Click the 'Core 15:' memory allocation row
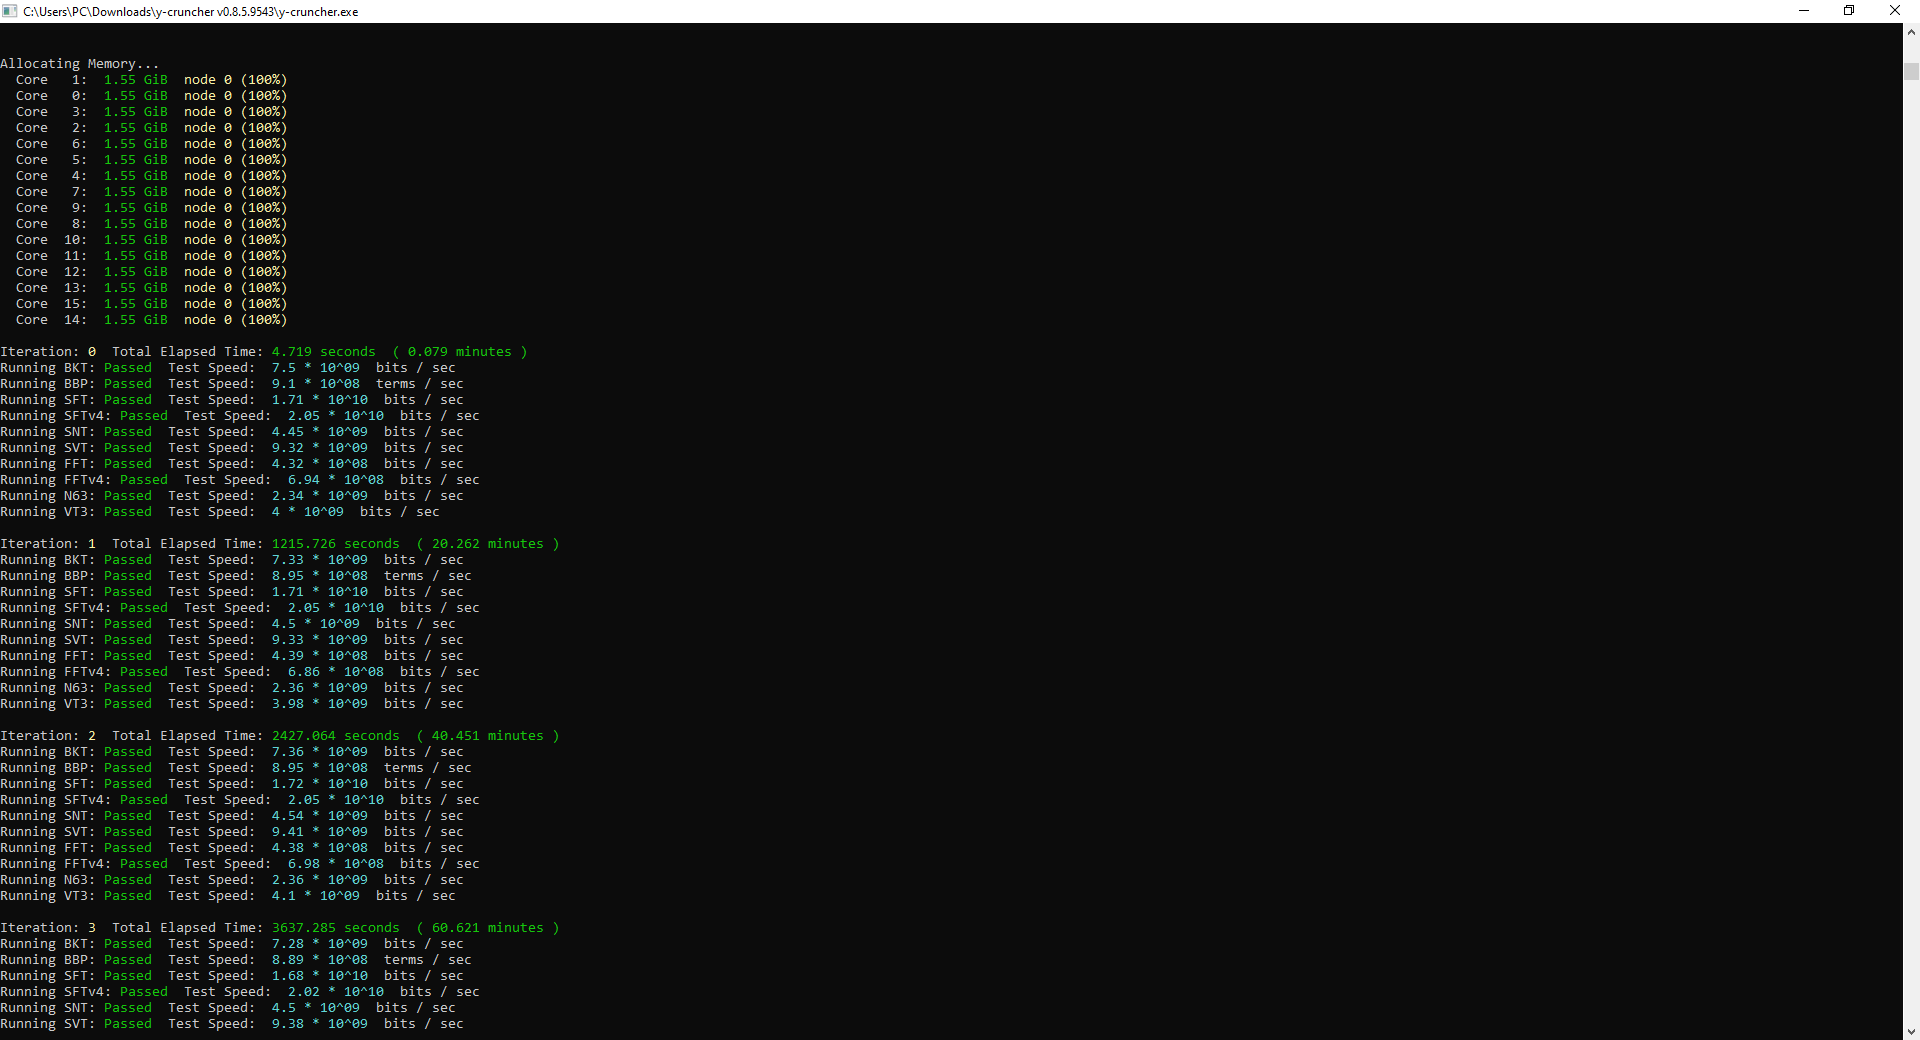Image resolution: width=1920 pixels, height=1040 pixels. [152, 304]
